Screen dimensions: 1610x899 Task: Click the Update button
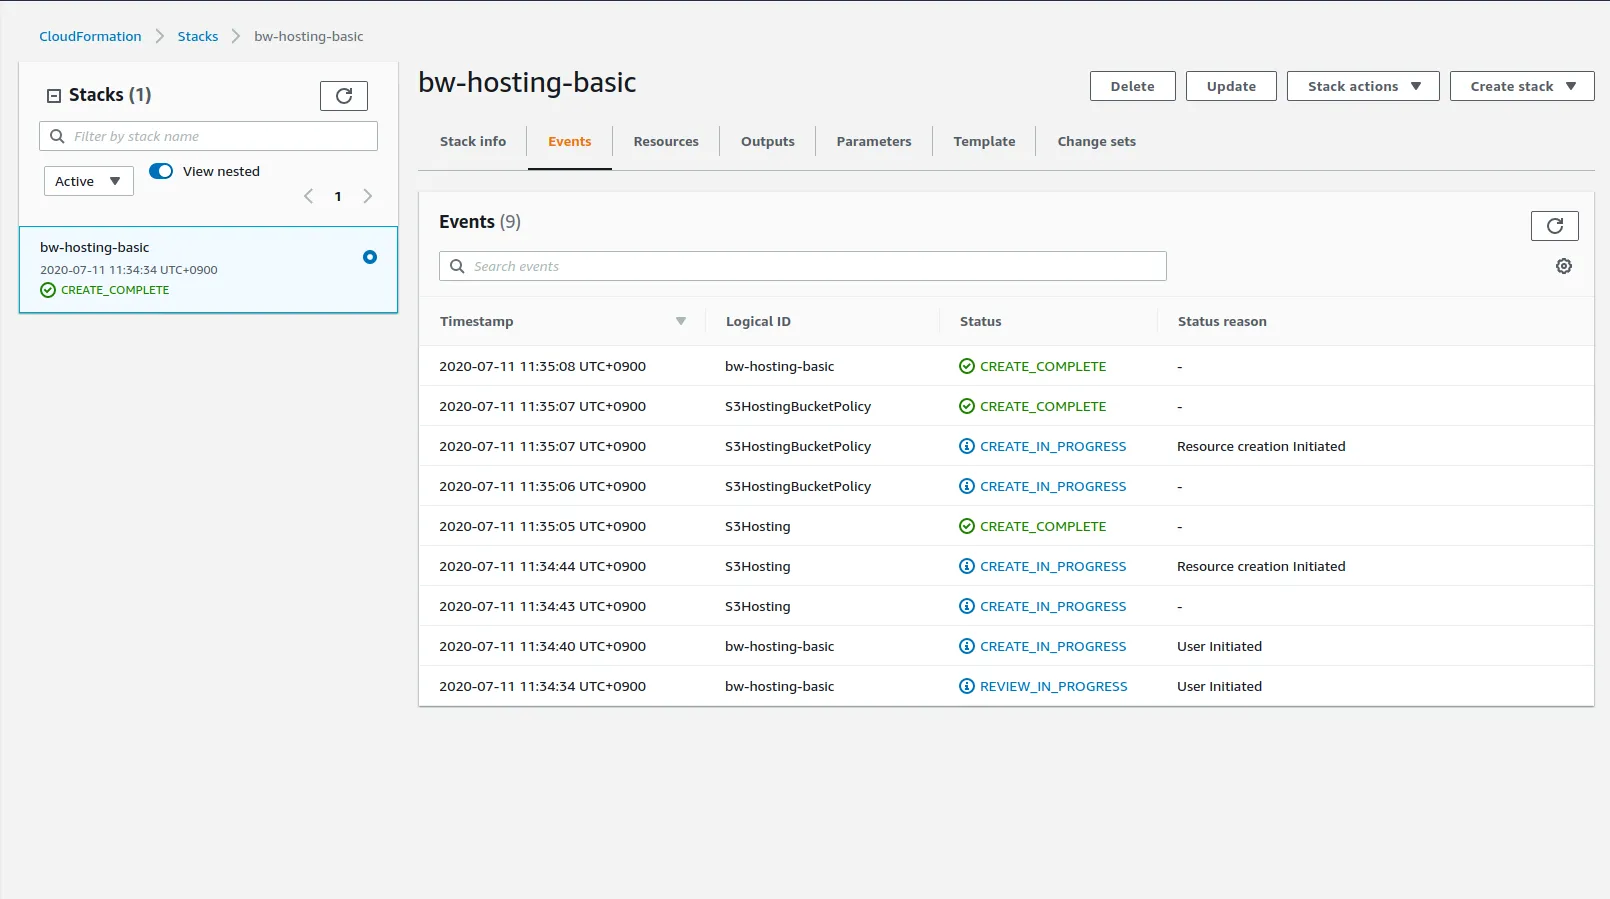pos(1231,86)
